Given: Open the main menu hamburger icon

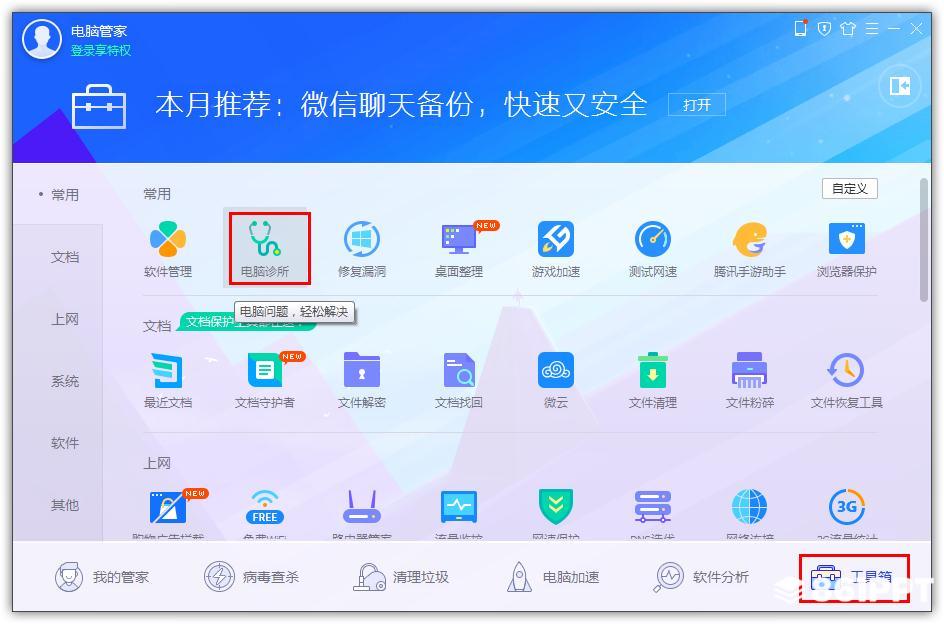Looking at the screenshot, I should (x=871, y=28).
